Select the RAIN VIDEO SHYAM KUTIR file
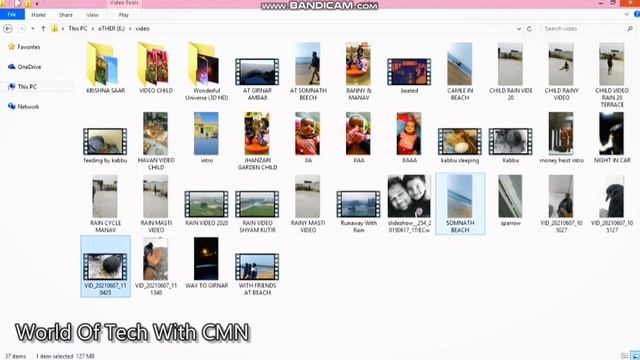 [257, 211]
